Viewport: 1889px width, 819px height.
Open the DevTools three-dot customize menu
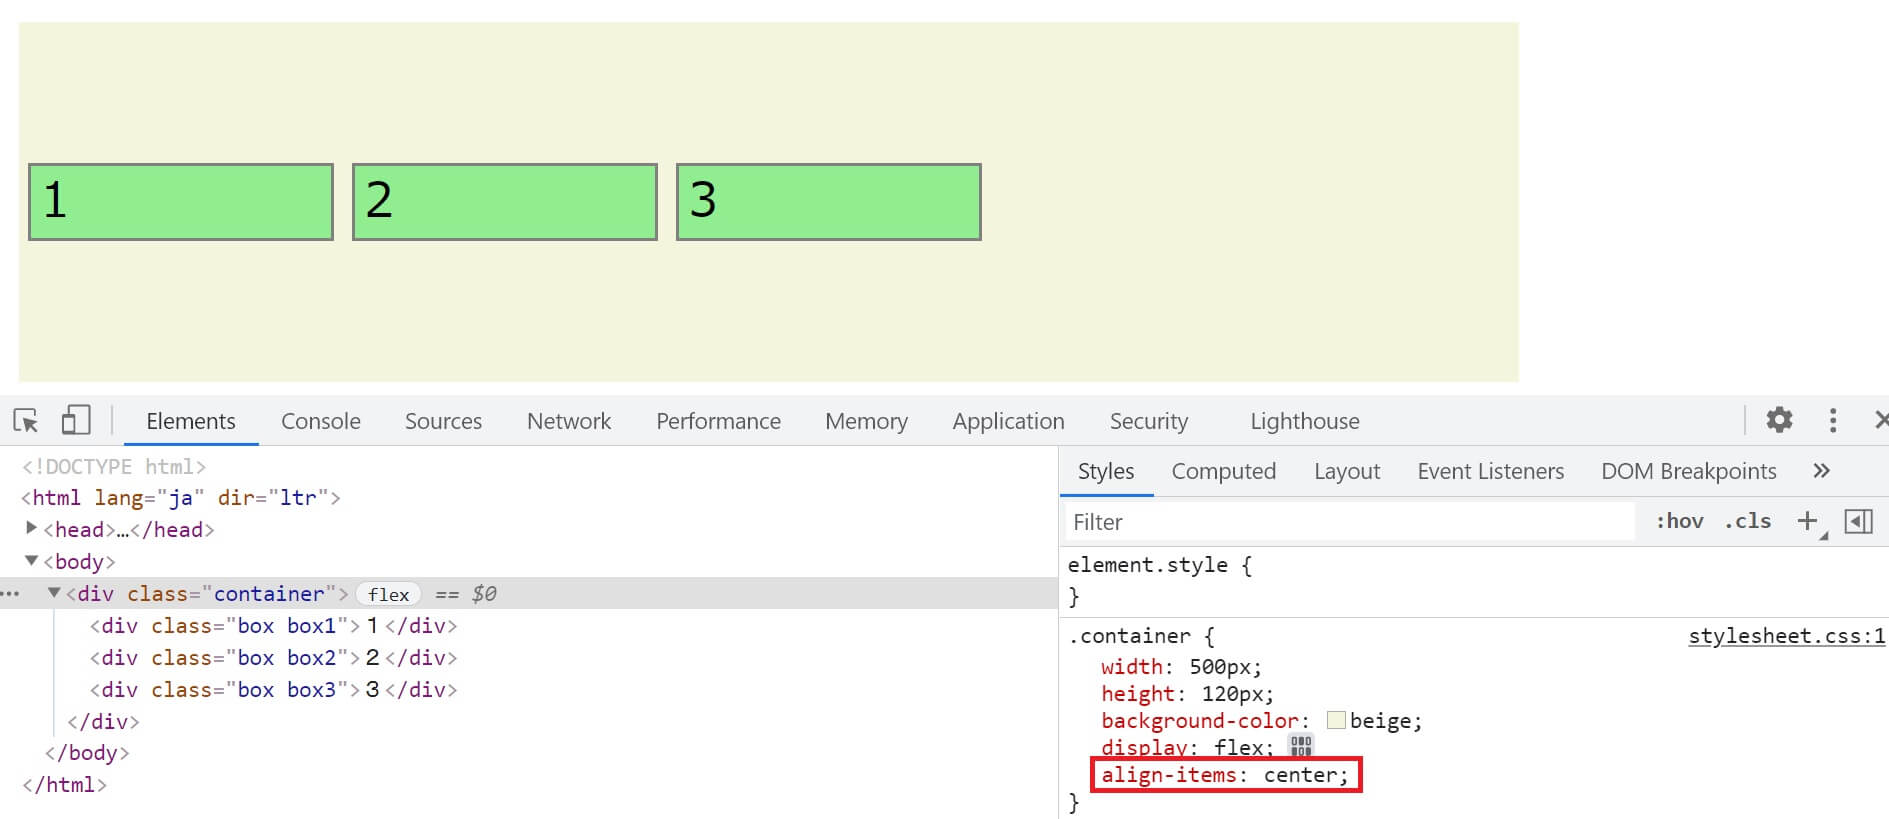click(1832, 421)
